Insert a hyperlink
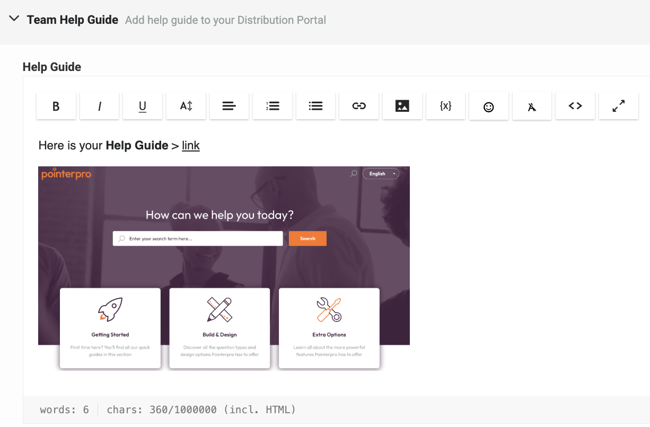 (x=359, y=106)
